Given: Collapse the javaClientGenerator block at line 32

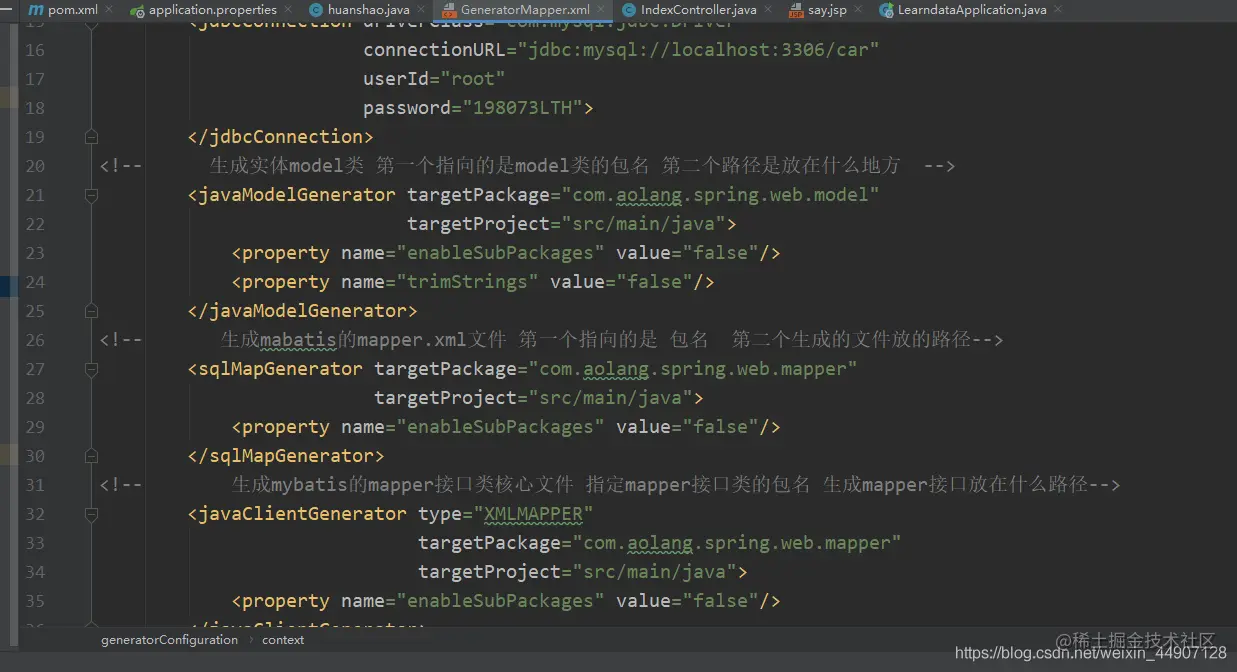Looking at the screenshot, I should pyautogui.click(x=92, y=514).
